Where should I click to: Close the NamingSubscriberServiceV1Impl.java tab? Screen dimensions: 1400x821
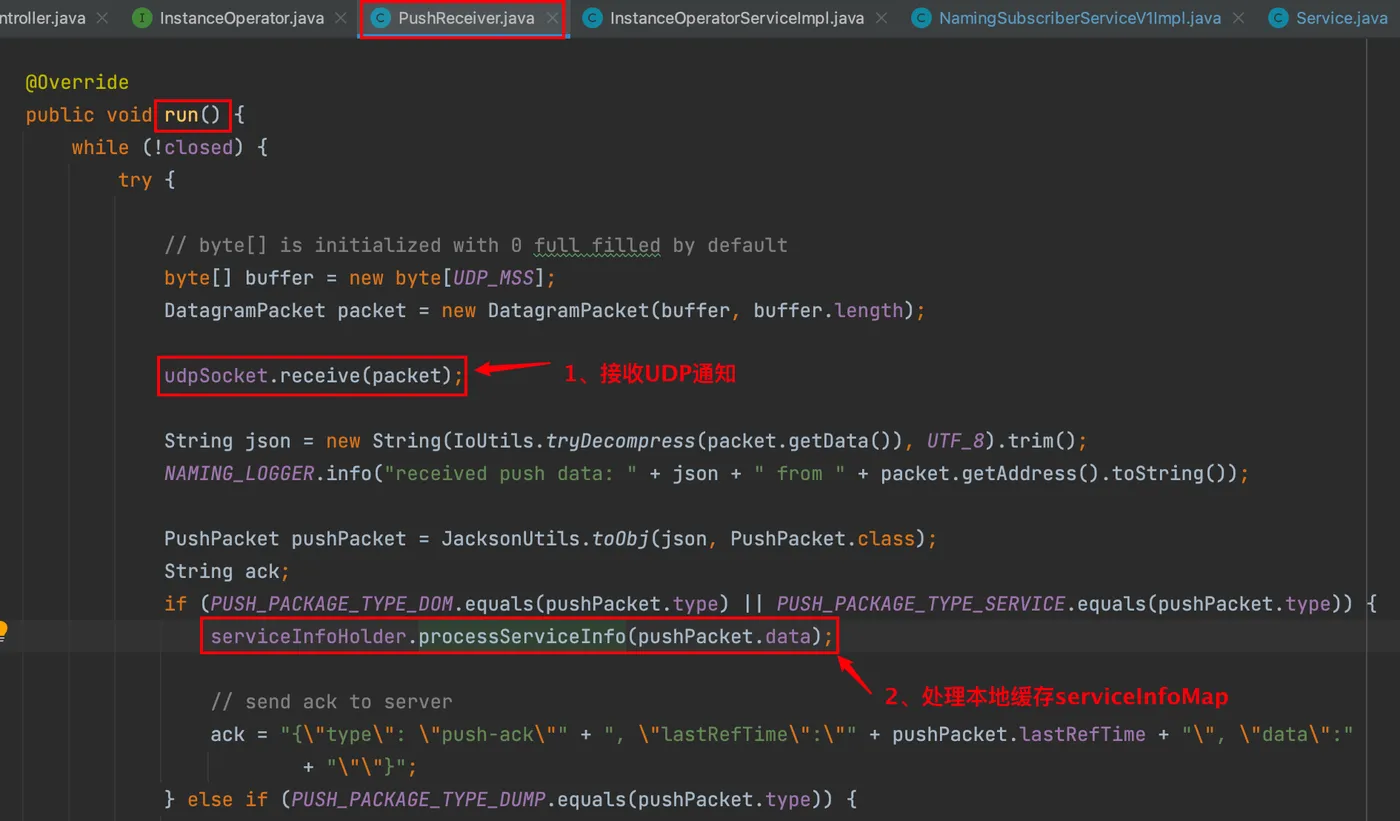tap(1240, 18)
